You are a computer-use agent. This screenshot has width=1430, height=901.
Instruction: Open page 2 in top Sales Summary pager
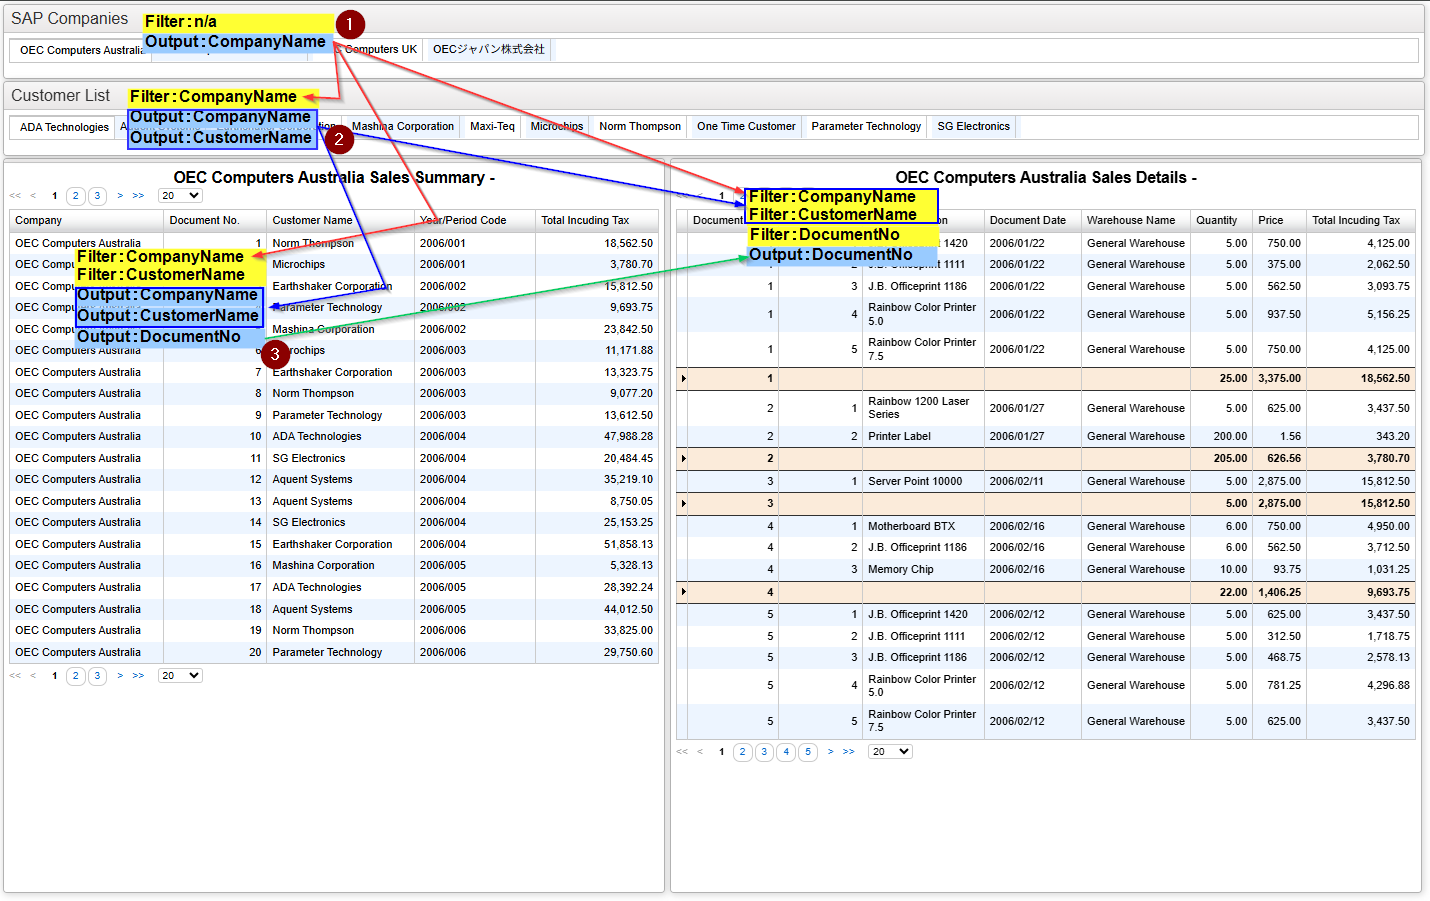76,196
